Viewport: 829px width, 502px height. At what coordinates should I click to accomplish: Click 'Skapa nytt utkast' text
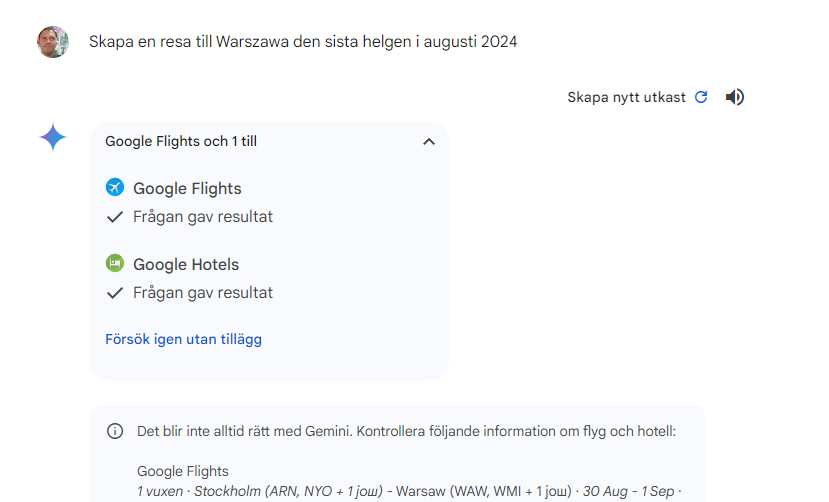tap(626, 97)
